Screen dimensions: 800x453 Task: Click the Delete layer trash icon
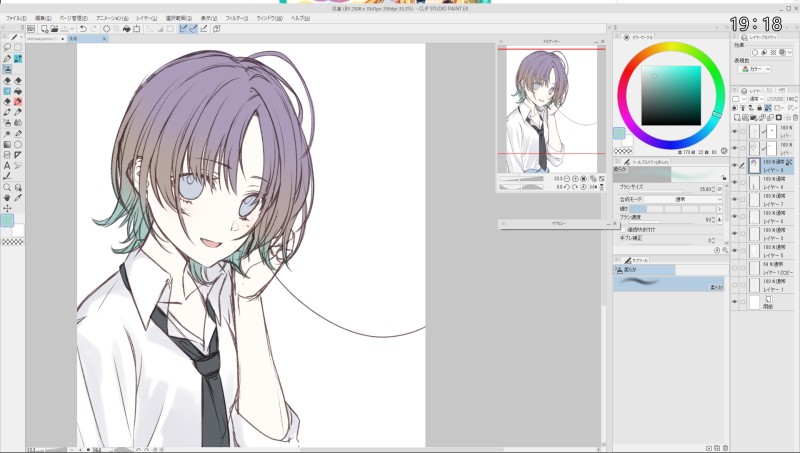click(795, 117)
